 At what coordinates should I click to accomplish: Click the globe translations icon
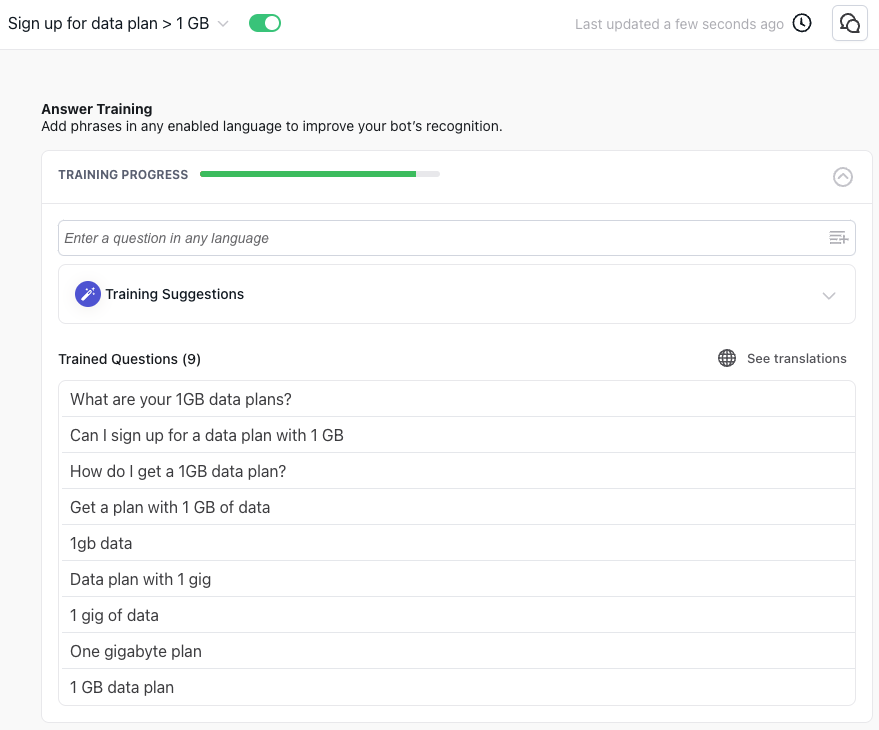pyautogui.click(x=727, y=358)
